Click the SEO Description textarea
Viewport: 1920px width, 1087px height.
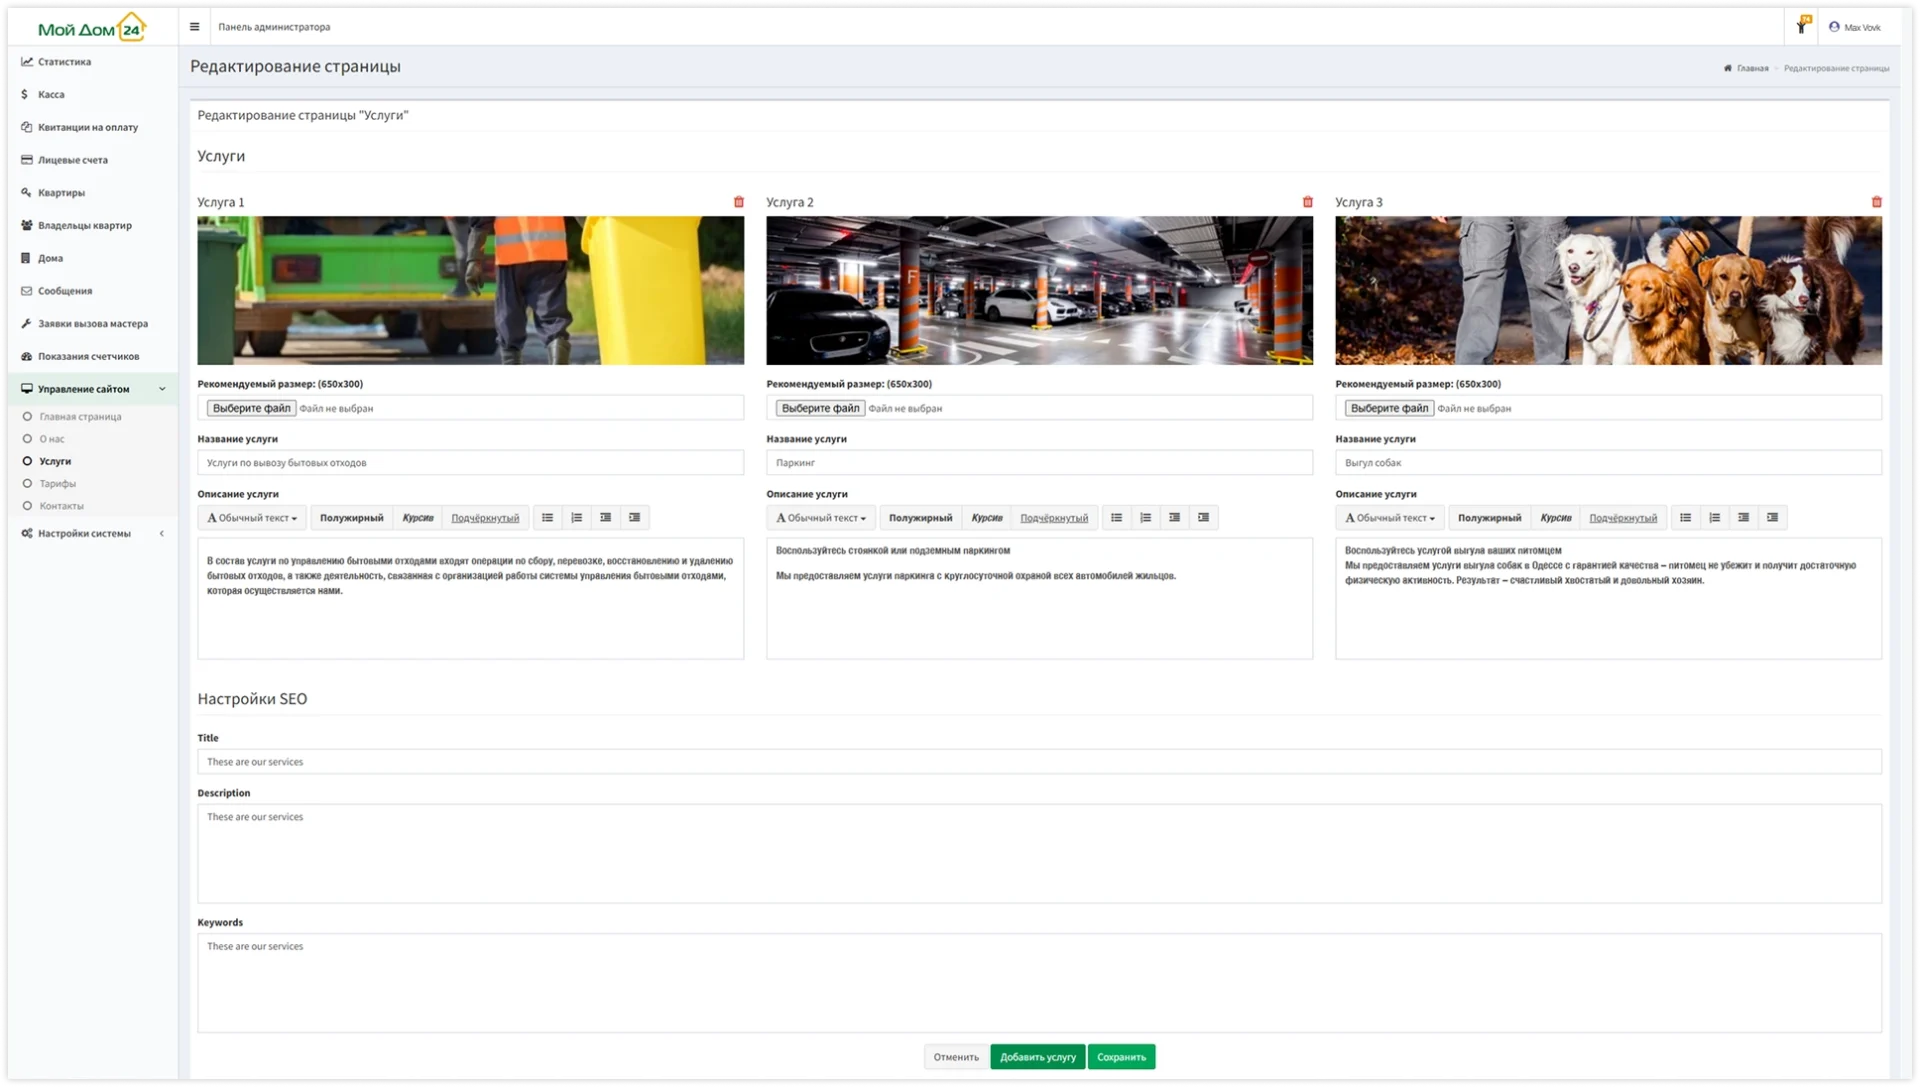tap(1039, 854)
